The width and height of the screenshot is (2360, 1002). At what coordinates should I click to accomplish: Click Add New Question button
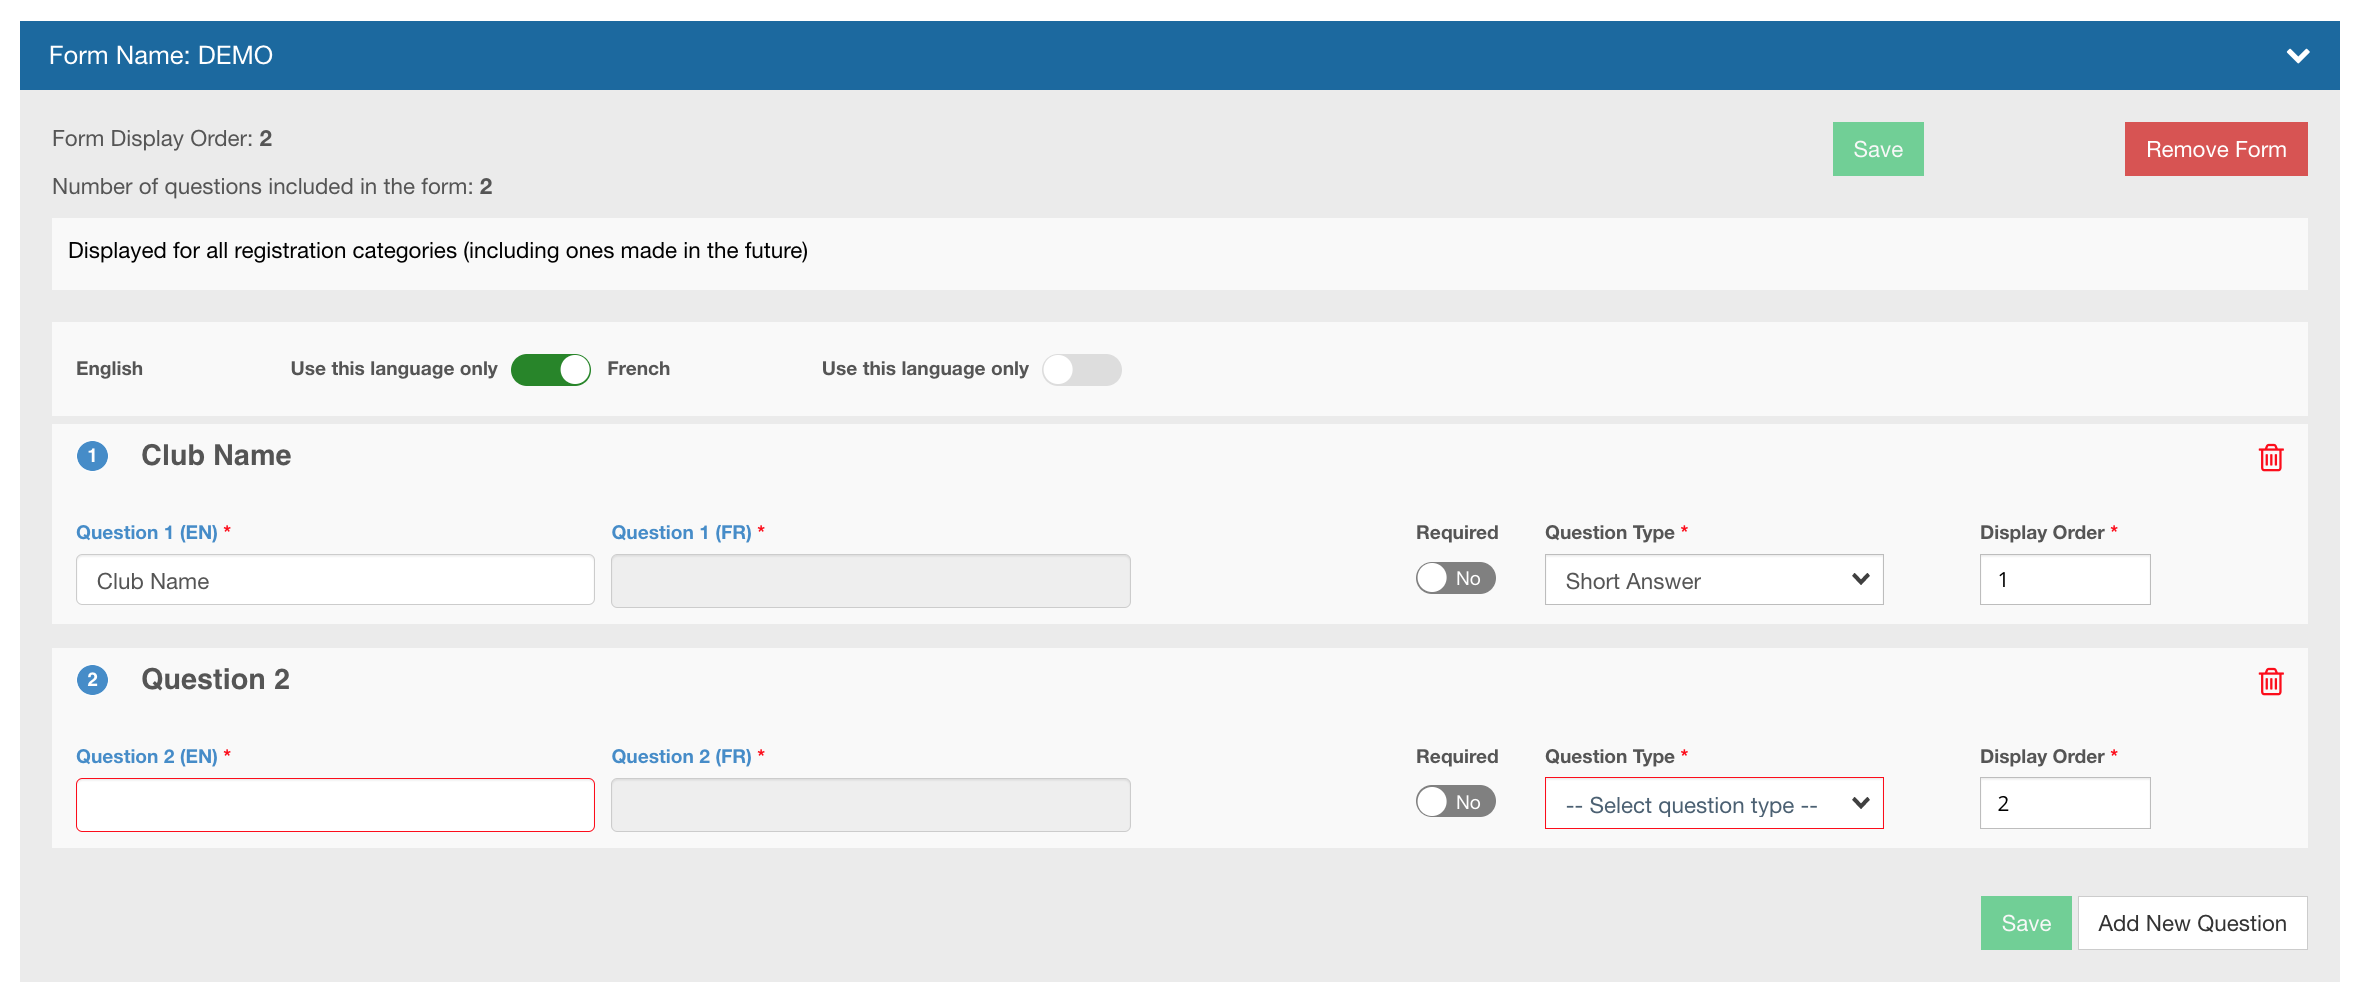pyautogui.click(x=2192, y=923)
